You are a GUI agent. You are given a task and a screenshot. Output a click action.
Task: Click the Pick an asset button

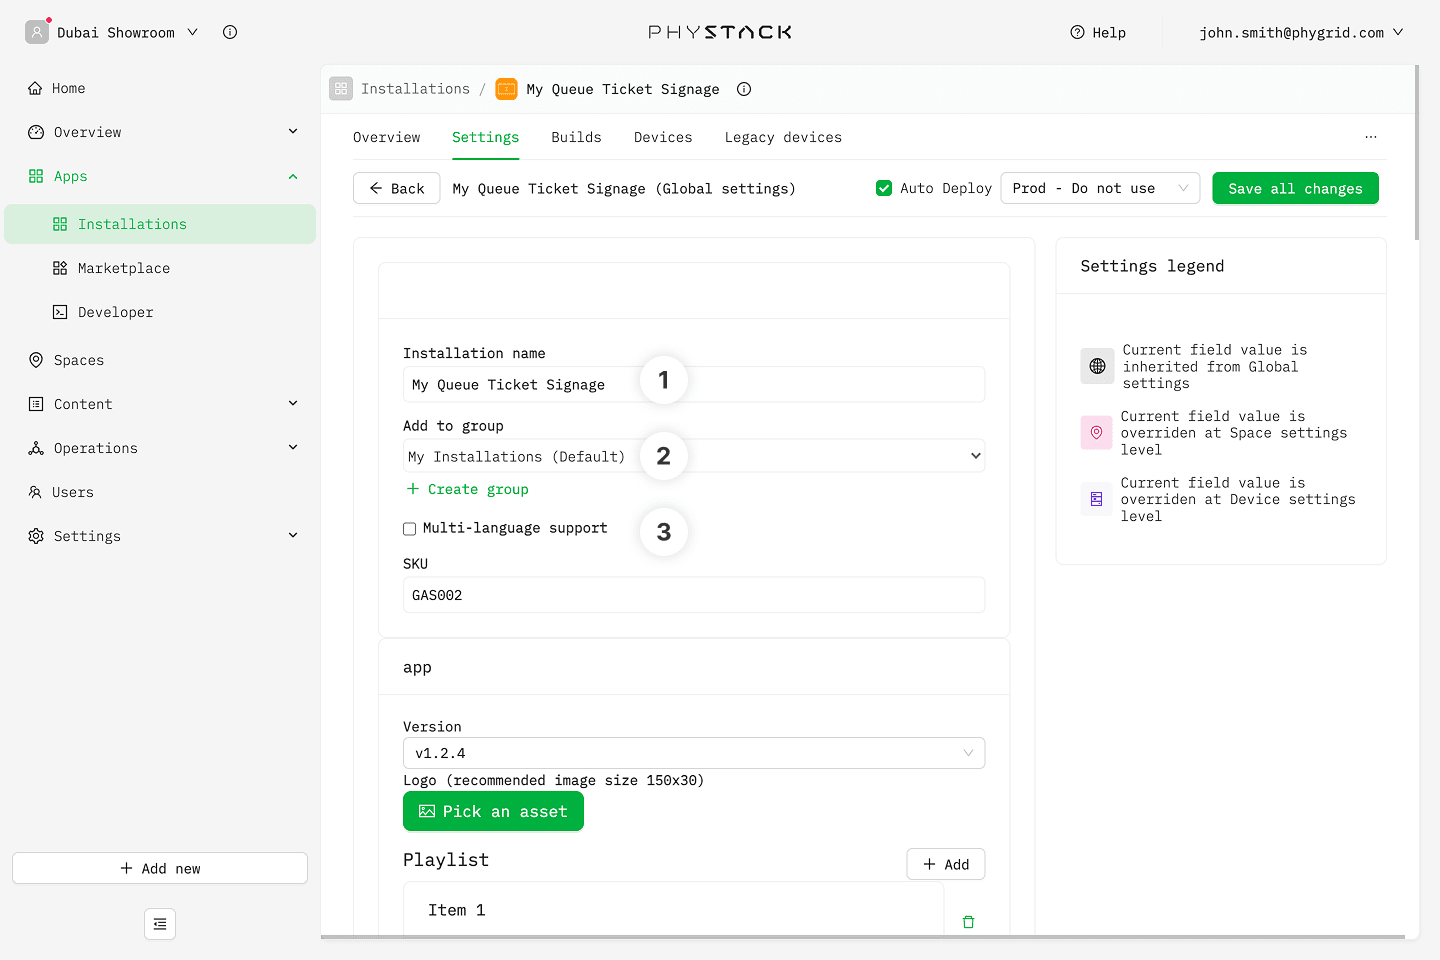pyautogui.click(x=493, y=811)
